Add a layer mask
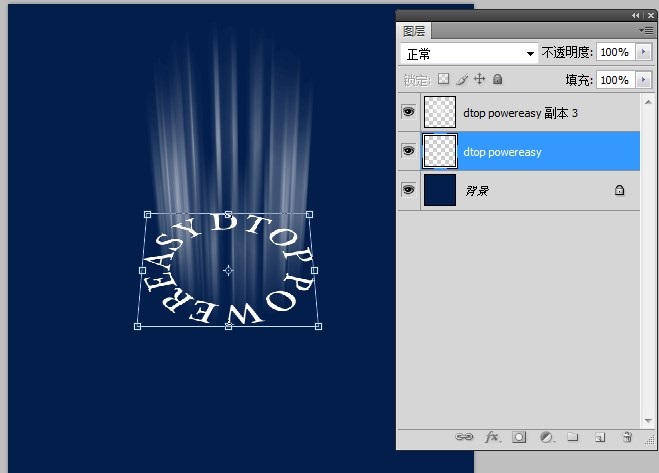The width and height of the screenshot is (659, 473). click(519, 437)
